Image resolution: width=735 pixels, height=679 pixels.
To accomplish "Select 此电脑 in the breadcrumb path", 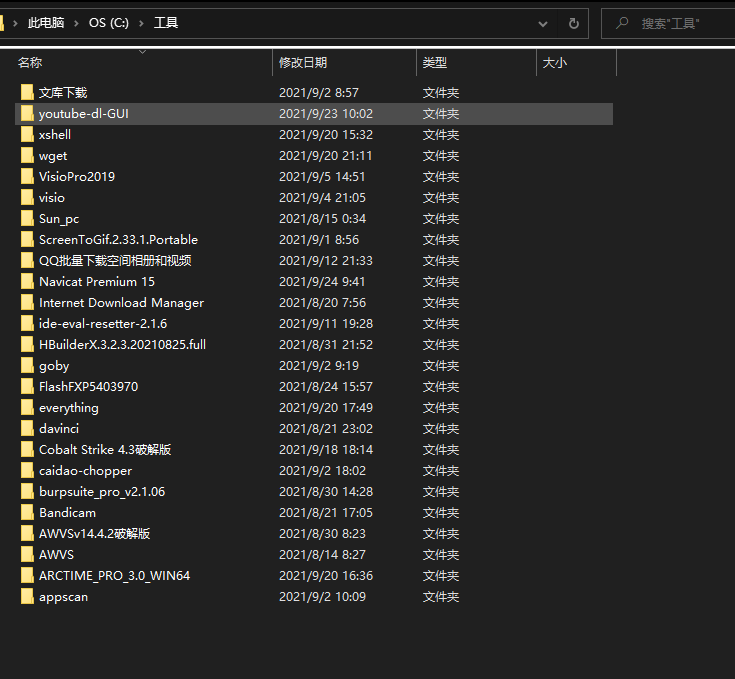I will coord(46,22).
